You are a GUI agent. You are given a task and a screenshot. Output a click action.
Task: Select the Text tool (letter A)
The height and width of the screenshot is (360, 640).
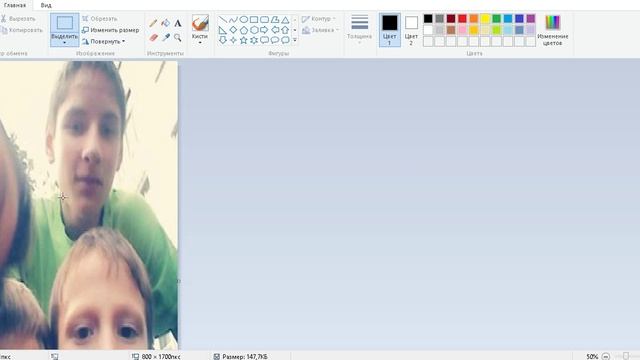click(178, 23)
